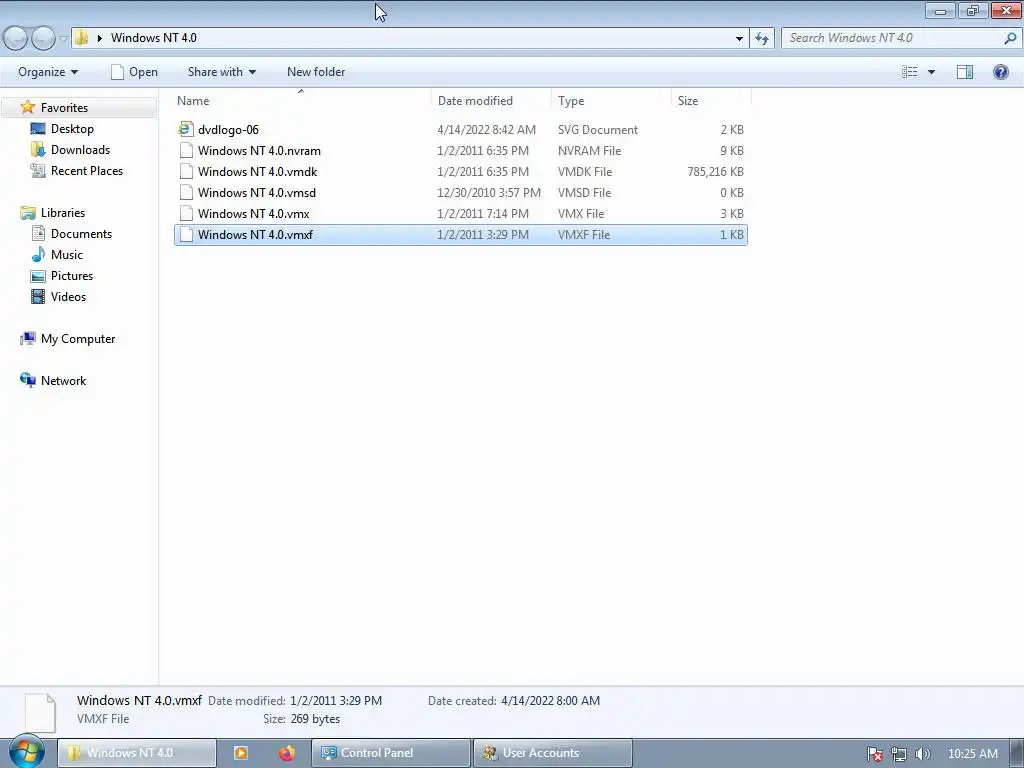Open My Computer in navigation pane
The image size is (1024, 768).
pyautogui.click(x=78, y=338)
